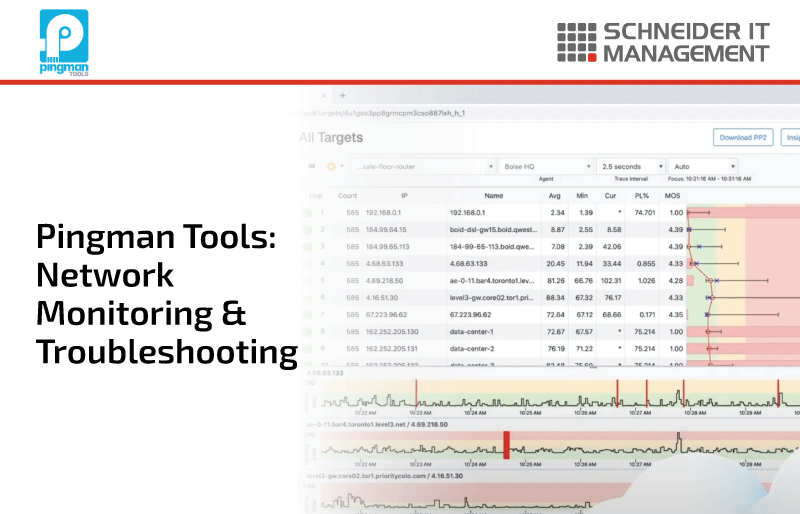Click the 10:26 AM label on 4.68.63.133 timeline

(x=585, y=412)
